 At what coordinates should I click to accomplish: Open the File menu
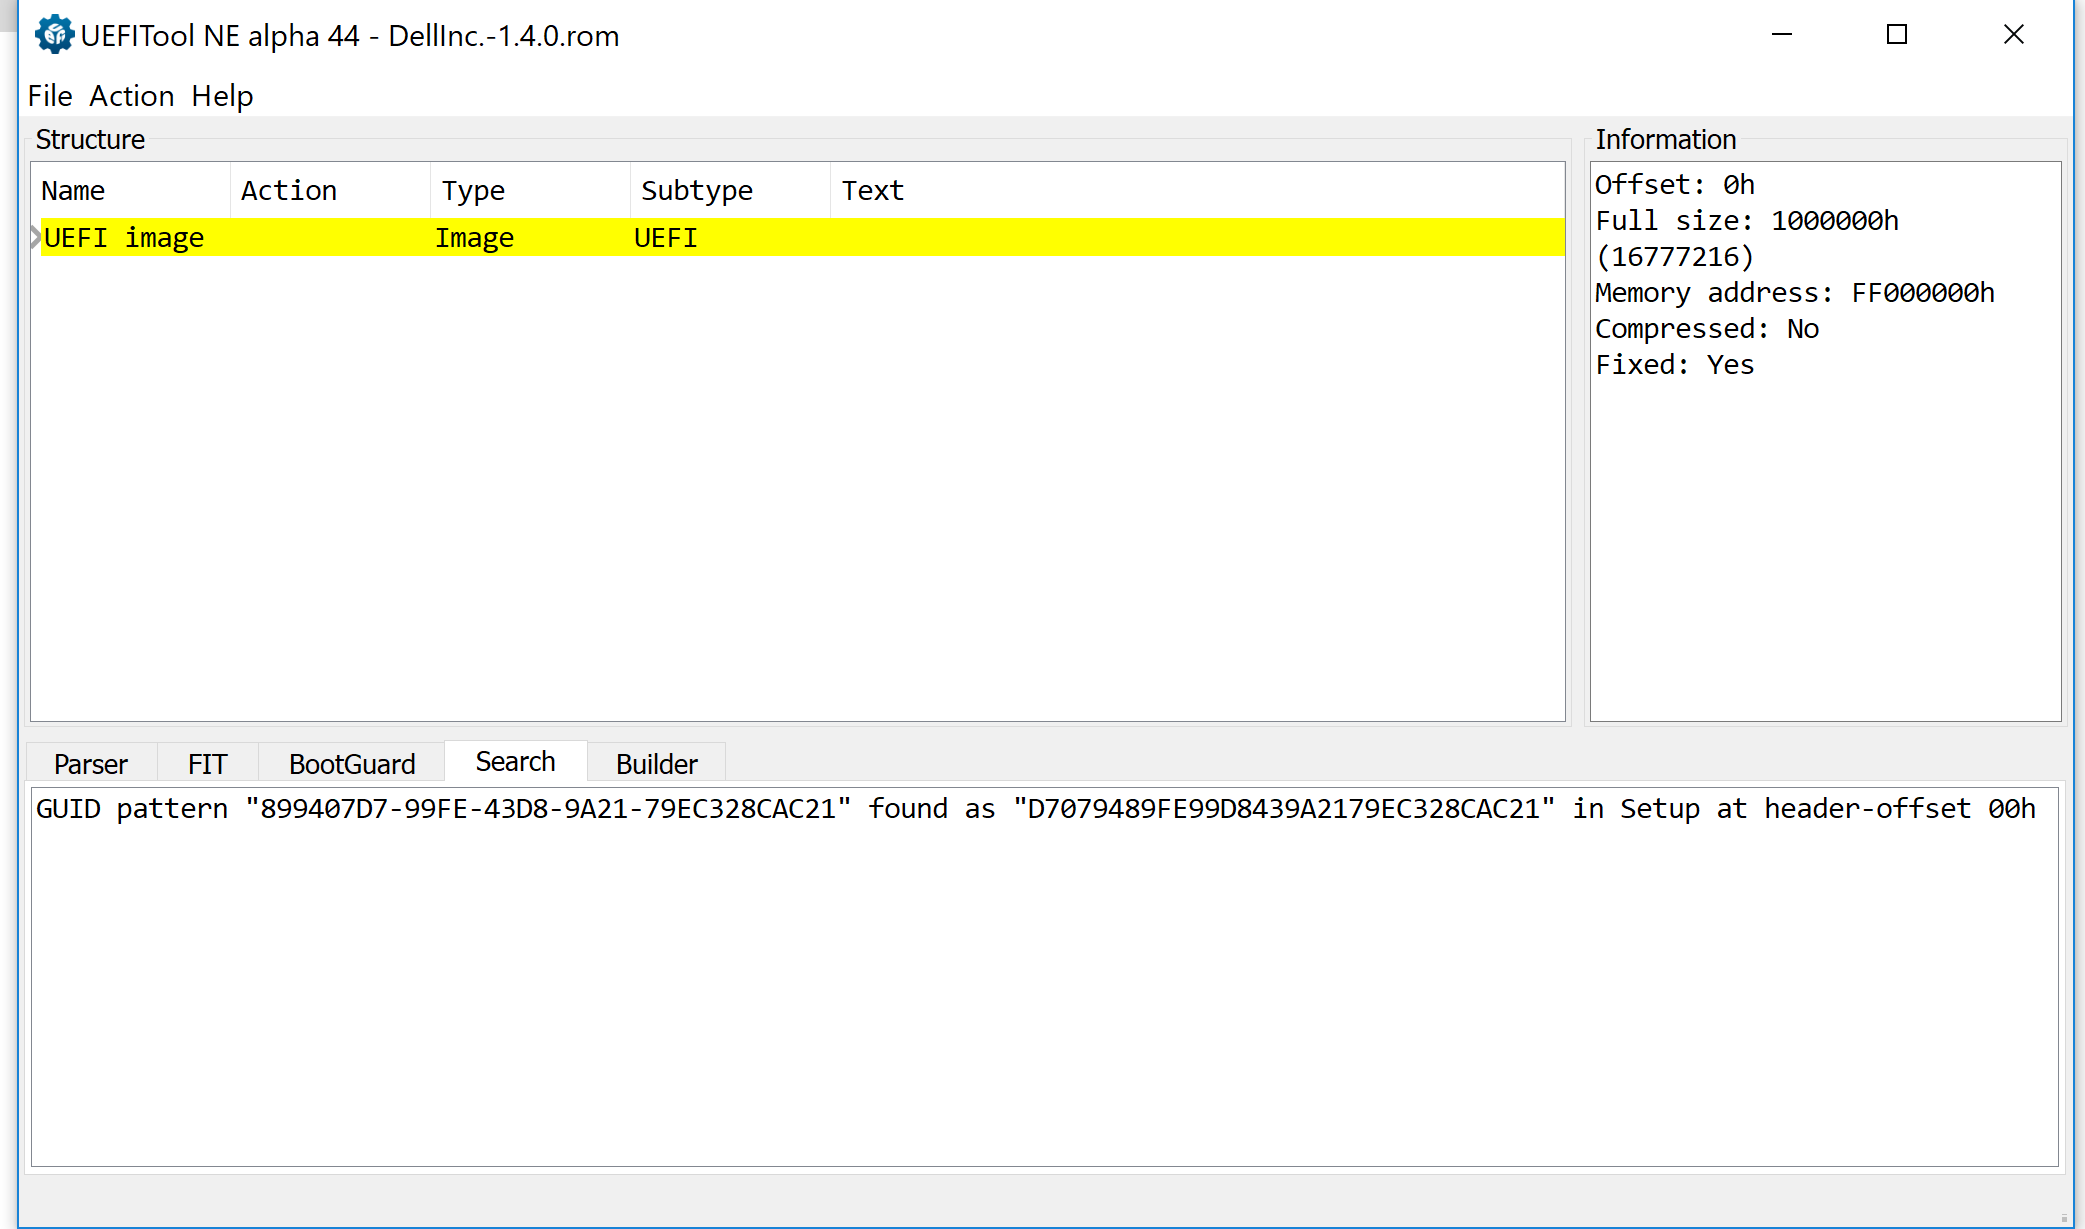coord(50,96)
